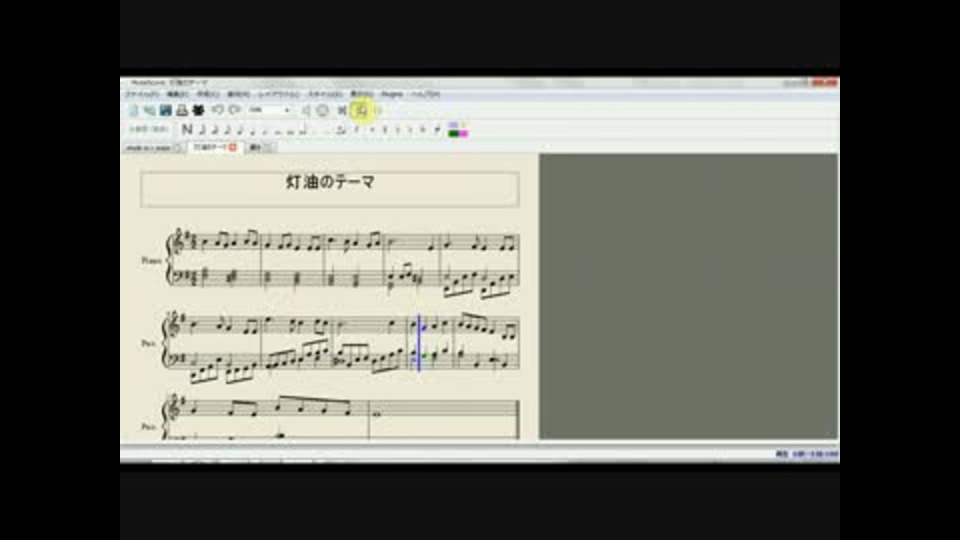Screen dimensions: 960x540
Task: Select the 32nd note duration
Action: (215, 129)
